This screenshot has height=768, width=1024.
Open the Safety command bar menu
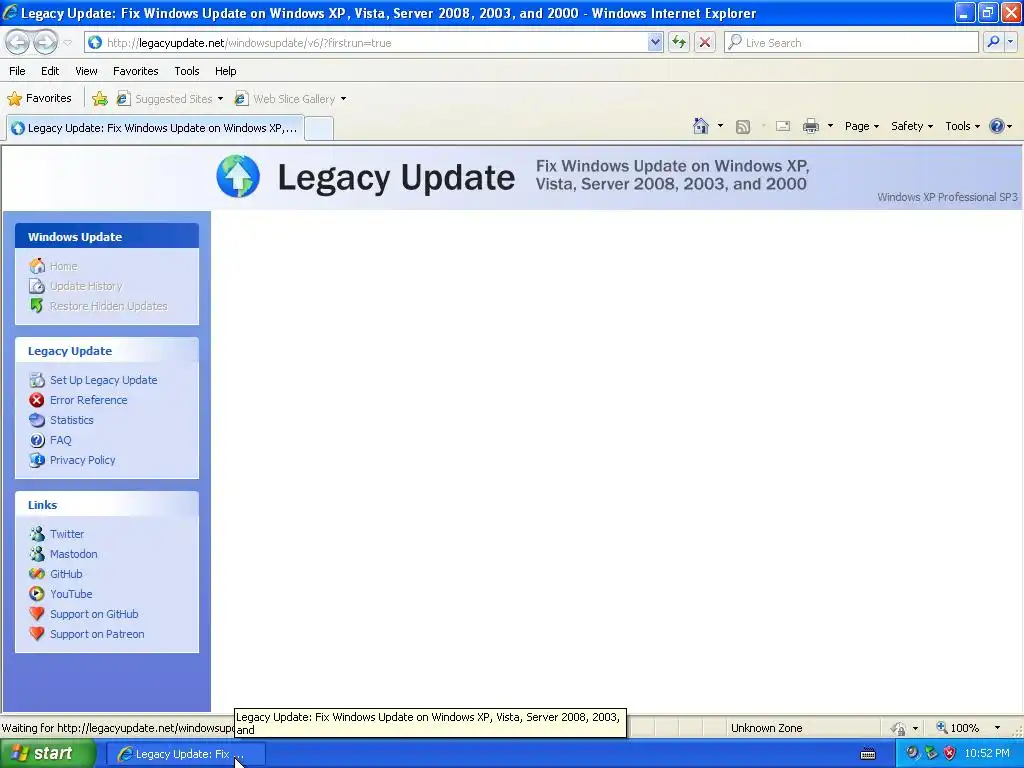point(912,126)
